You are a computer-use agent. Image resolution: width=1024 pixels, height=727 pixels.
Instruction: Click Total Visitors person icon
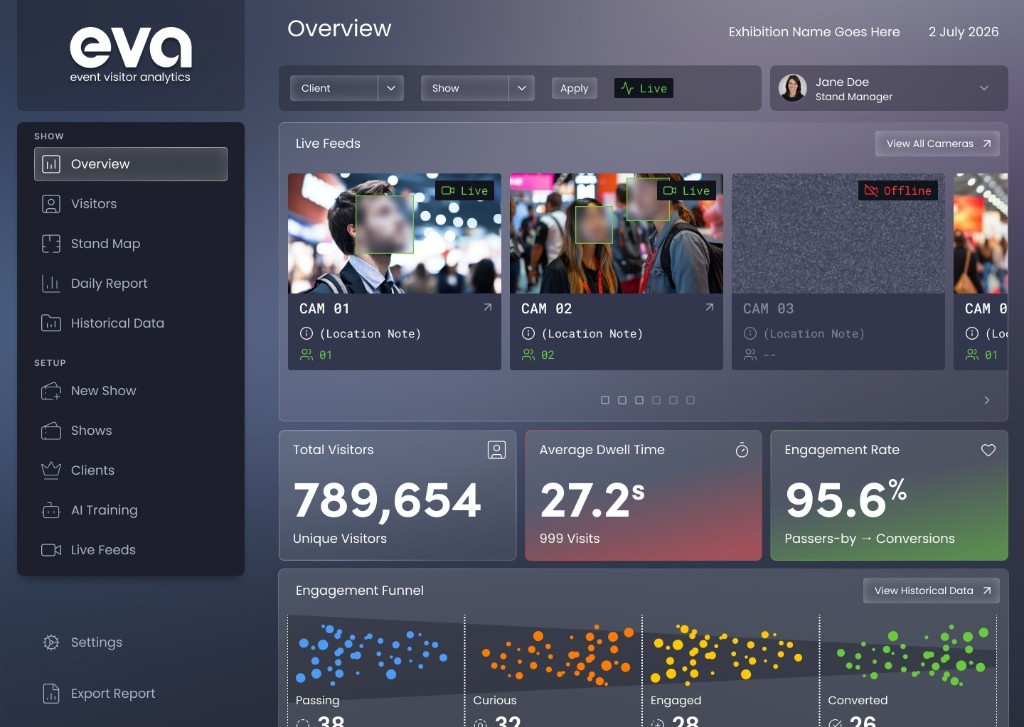[x=496, y=450]
